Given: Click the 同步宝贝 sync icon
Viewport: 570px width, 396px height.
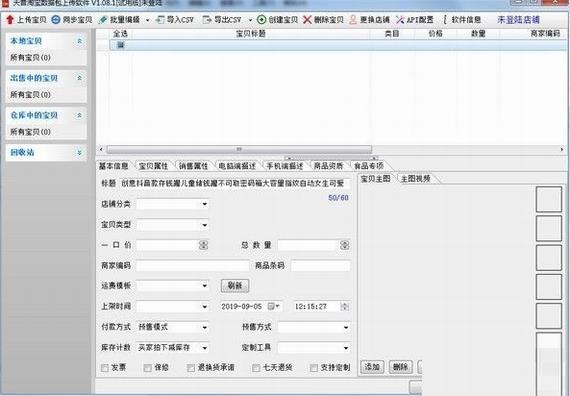Looking at the screenshot, I should point(56,20).
